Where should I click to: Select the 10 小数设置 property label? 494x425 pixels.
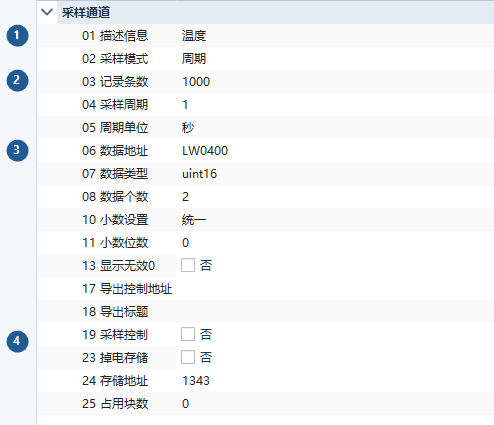point(115,220)
